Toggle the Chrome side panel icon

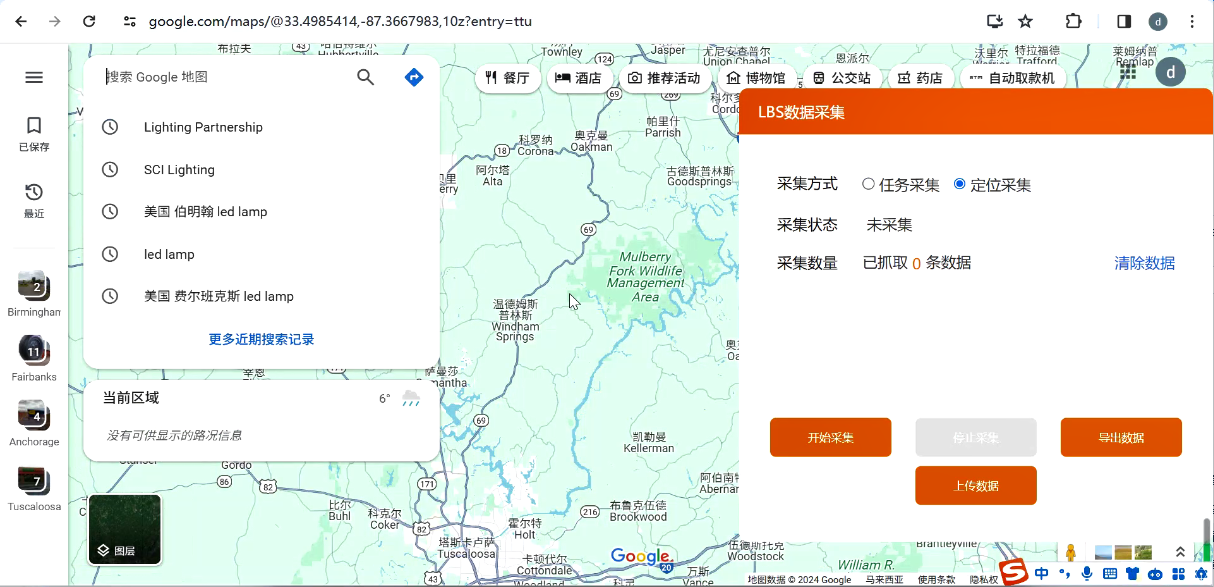click(1124, 21)
